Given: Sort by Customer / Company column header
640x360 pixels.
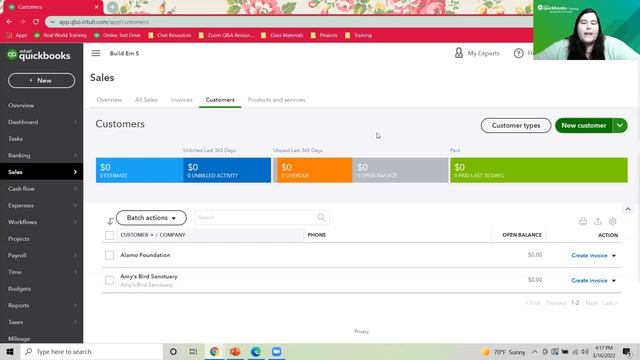Looking at the screenshot, I should click(153, 235).
